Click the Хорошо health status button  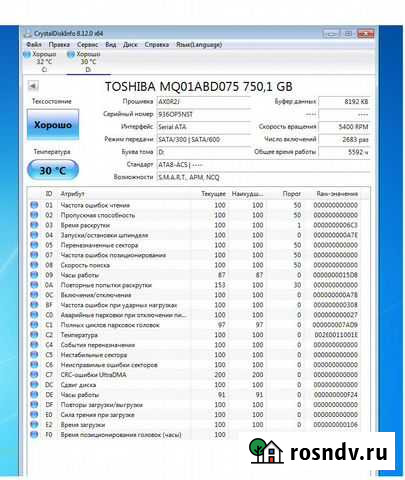coord(53,125)
